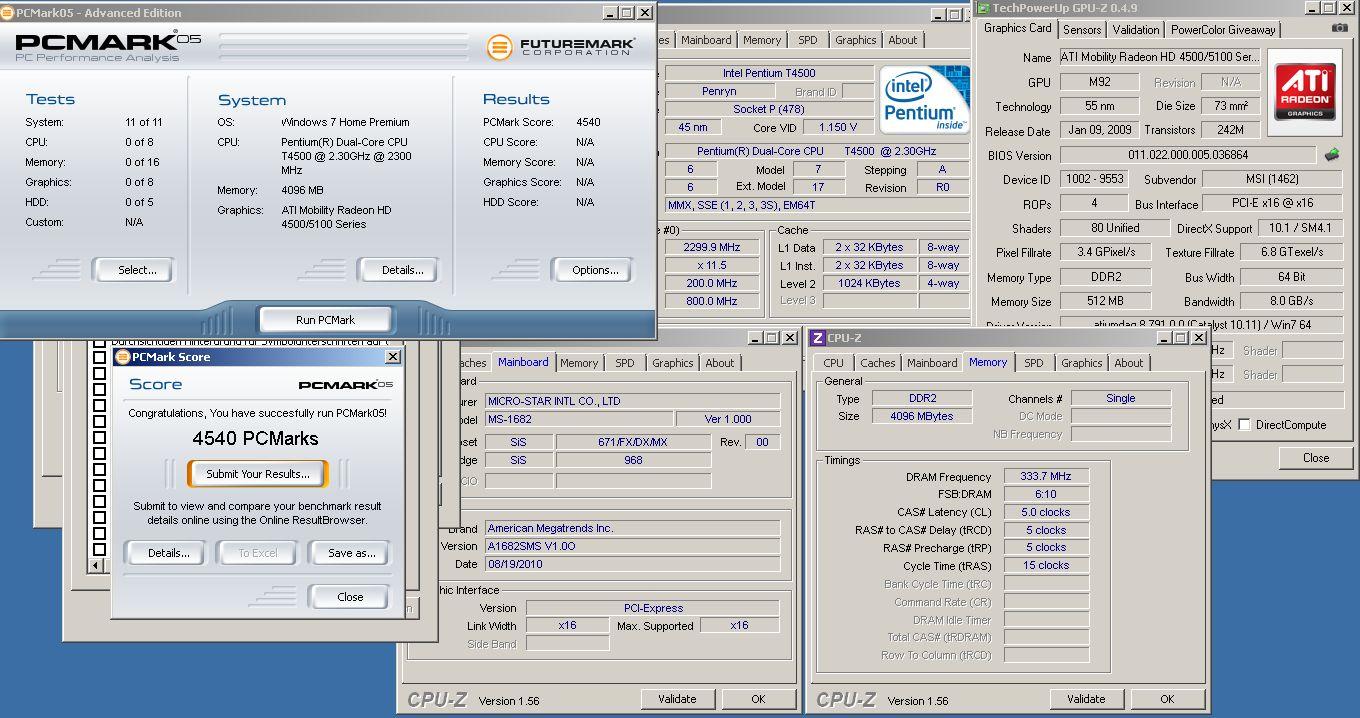Click the core speed value 2299.9 MHz
The height and width of the screenshot is (718, 1360).
(x=711, y=247)
